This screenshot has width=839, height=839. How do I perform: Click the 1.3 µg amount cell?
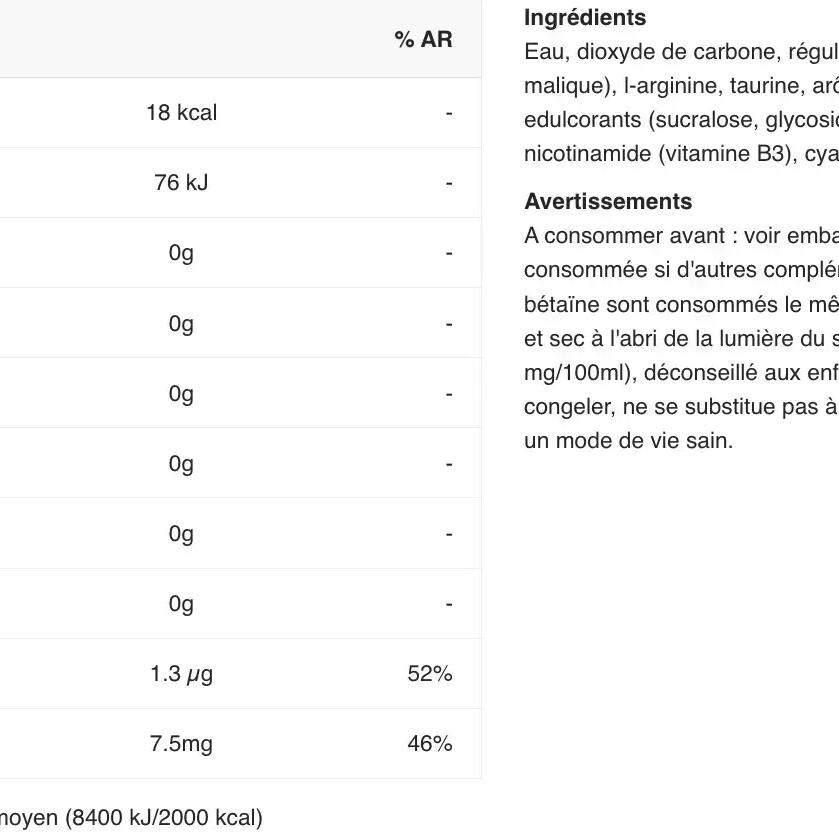pos(181,674)
